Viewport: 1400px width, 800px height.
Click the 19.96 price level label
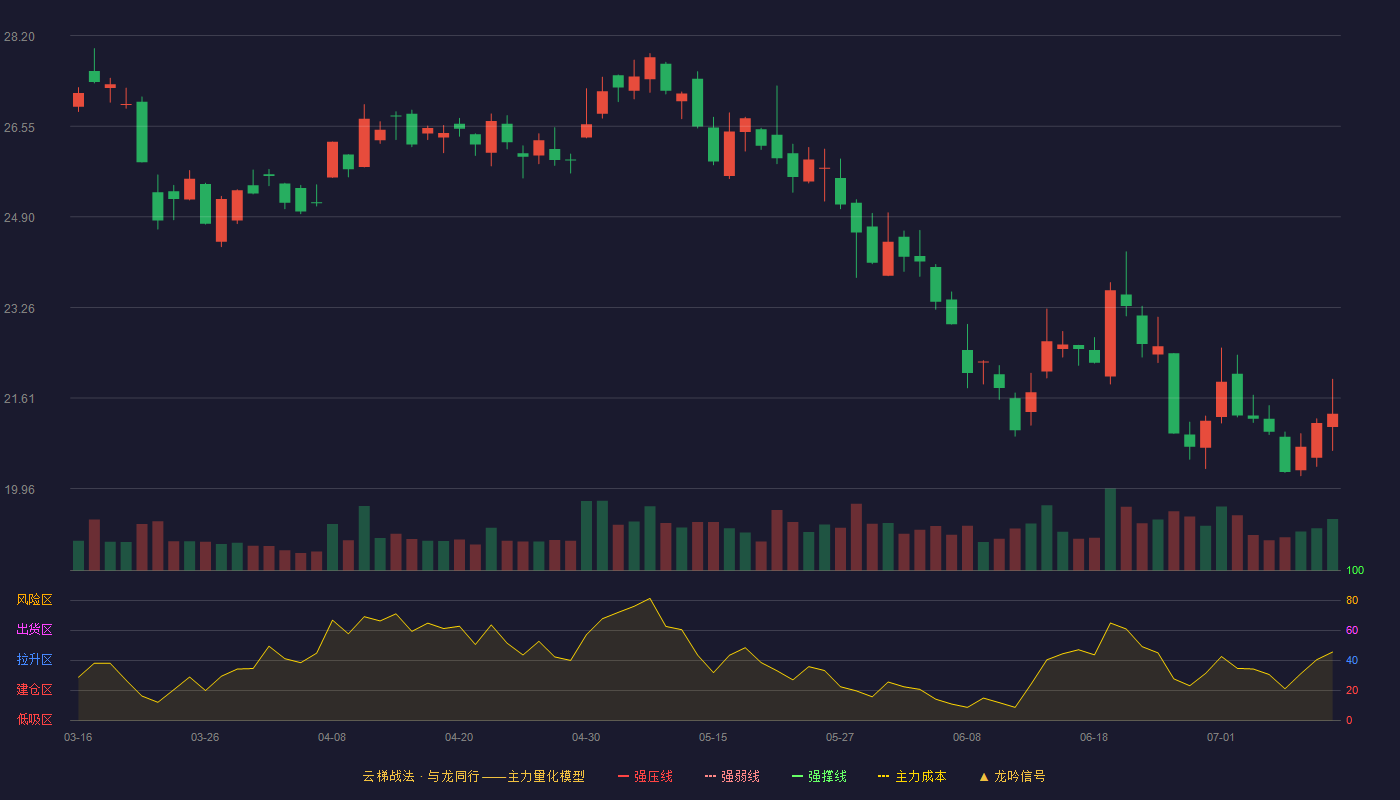(19, 489)
